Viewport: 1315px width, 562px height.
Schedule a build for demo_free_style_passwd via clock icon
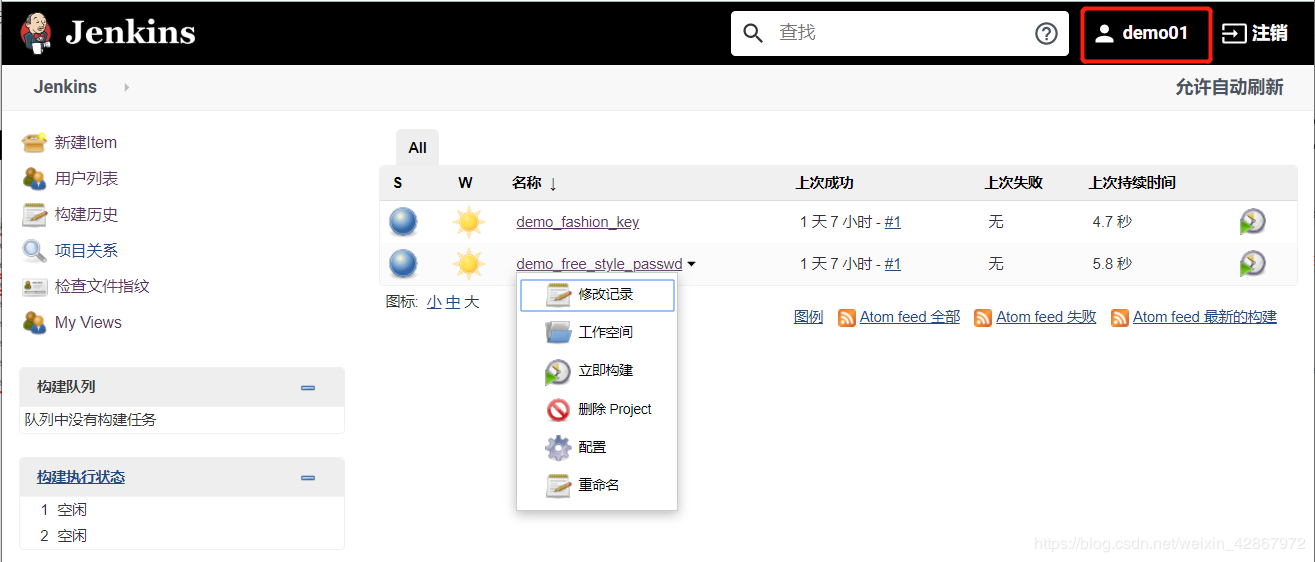click(x=1252, y=264)
